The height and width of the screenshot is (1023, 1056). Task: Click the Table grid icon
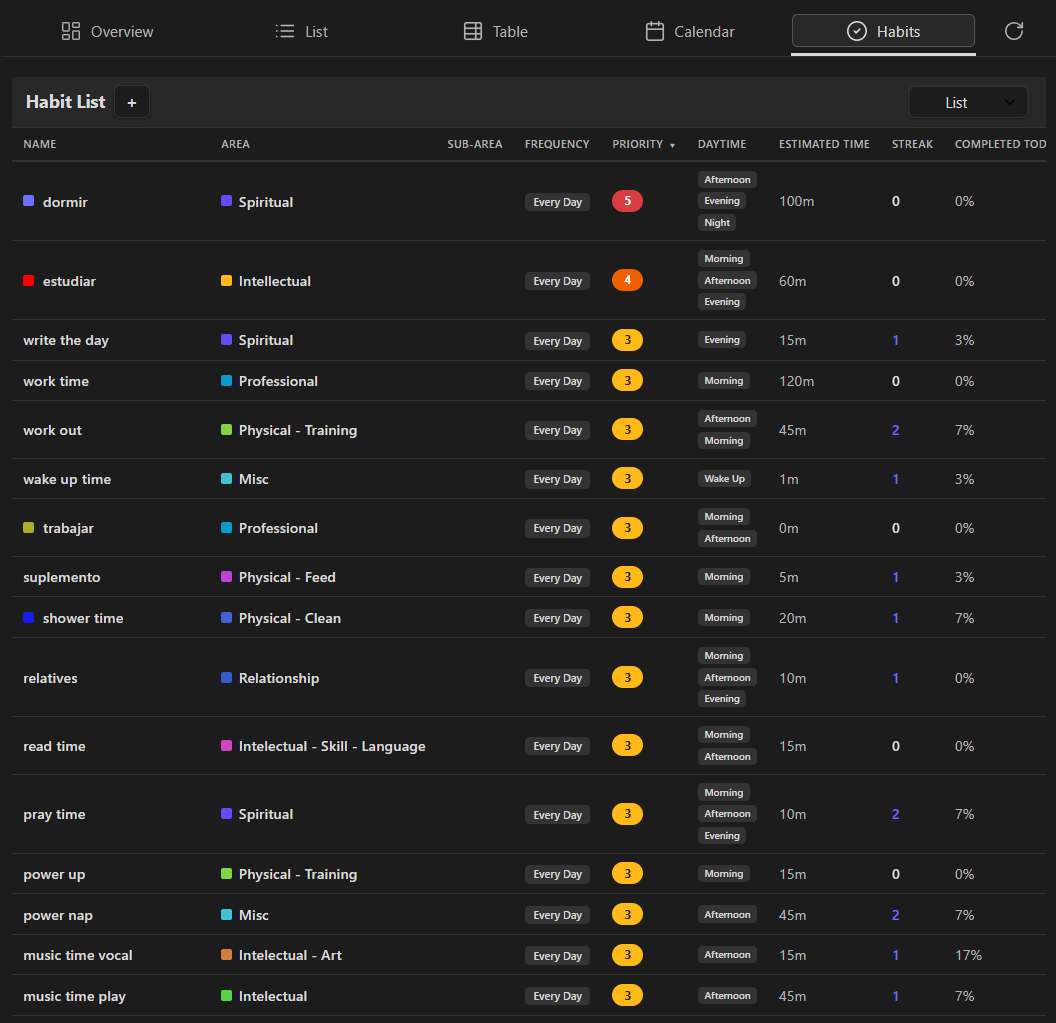tap(473, 31)
